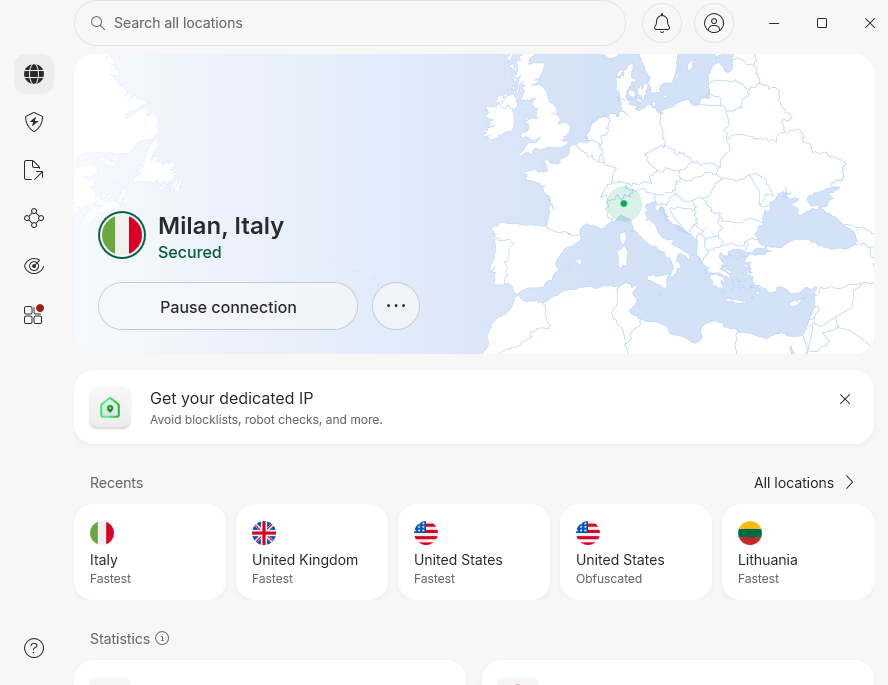
Task: Dismiss the dedicated IP banner
Action: point(845,399)
